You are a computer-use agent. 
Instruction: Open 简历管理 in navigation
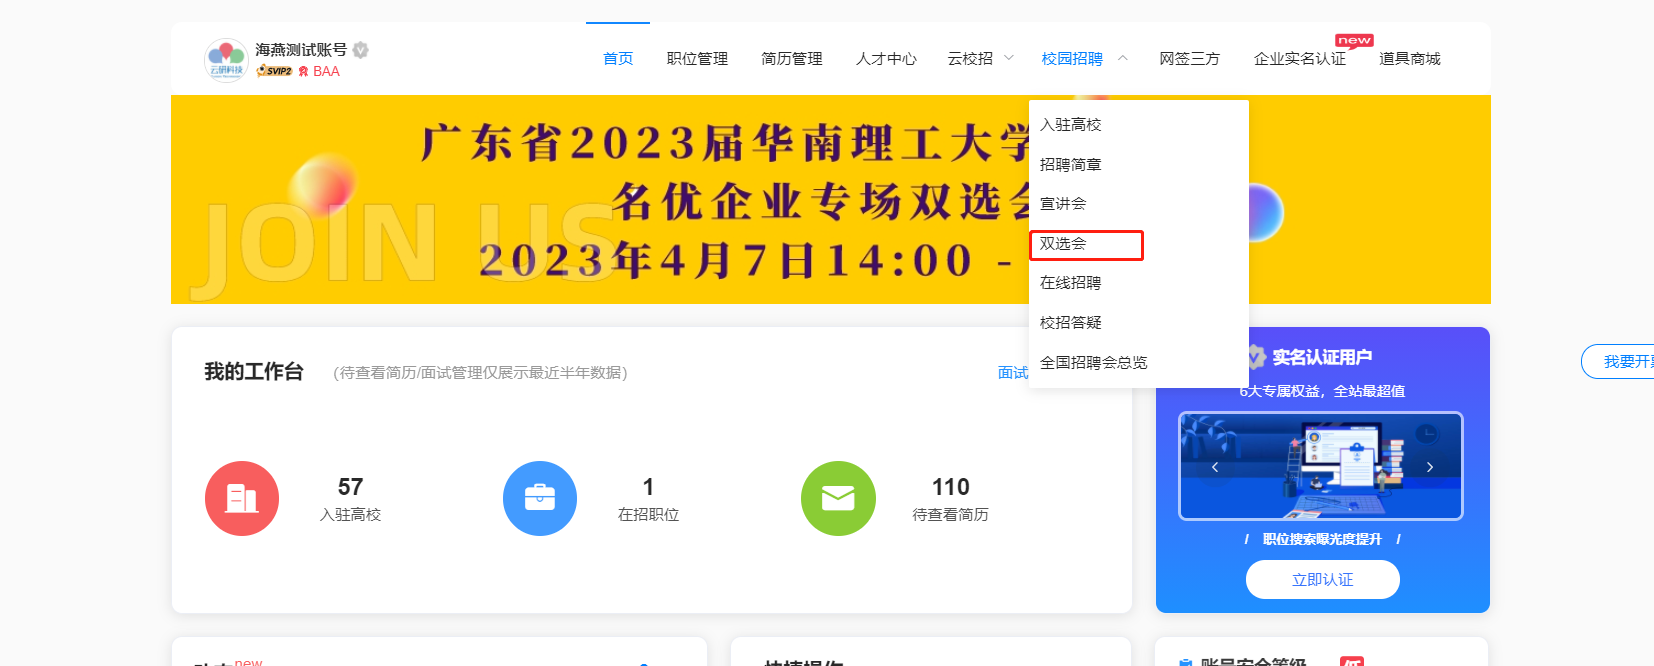pyautogui.click(x=792, y=59)
